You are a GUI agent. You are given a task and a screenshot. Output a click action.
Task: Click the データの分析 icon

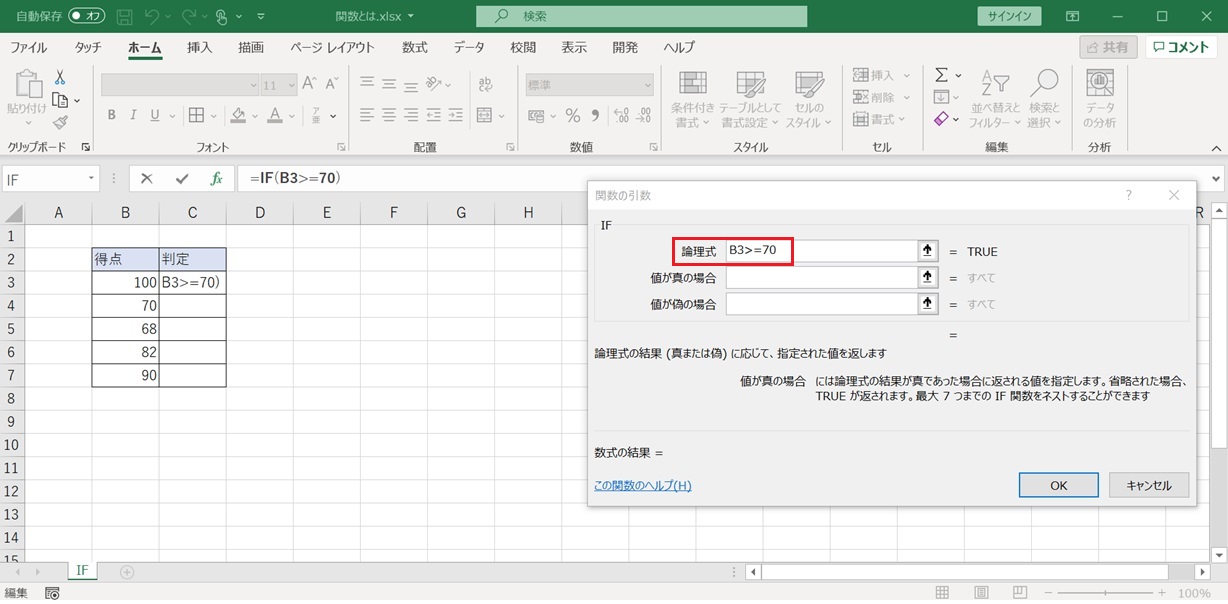click(1100, 84)
